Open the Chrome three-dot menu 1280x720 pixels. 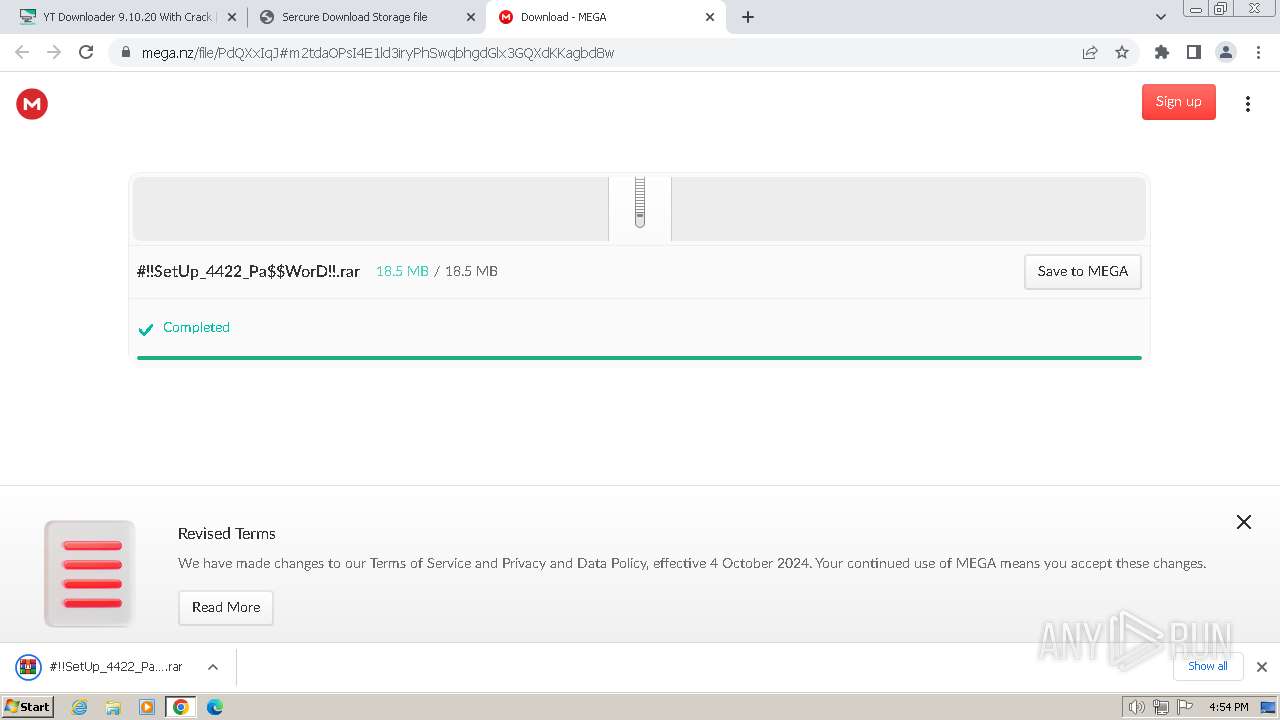pyautogui.click(x=1258, y=52)
